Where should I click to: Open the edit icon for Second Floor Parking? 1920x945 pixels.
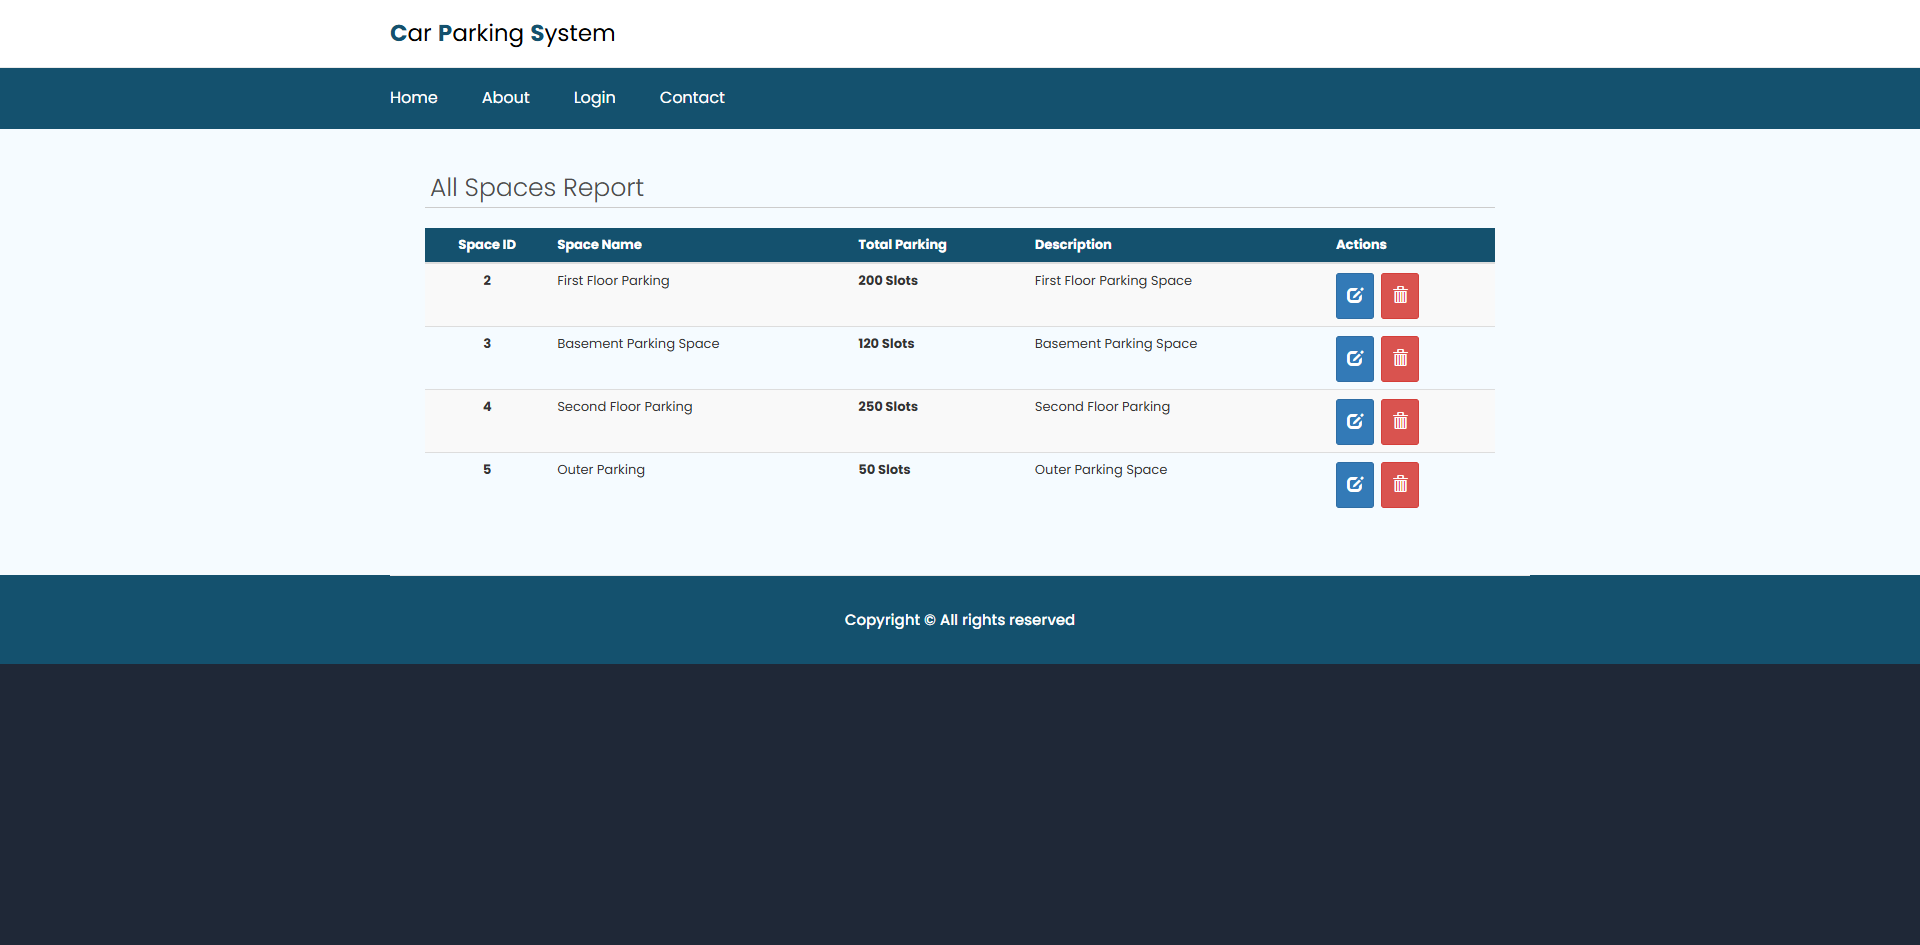tap(1354, 421)
